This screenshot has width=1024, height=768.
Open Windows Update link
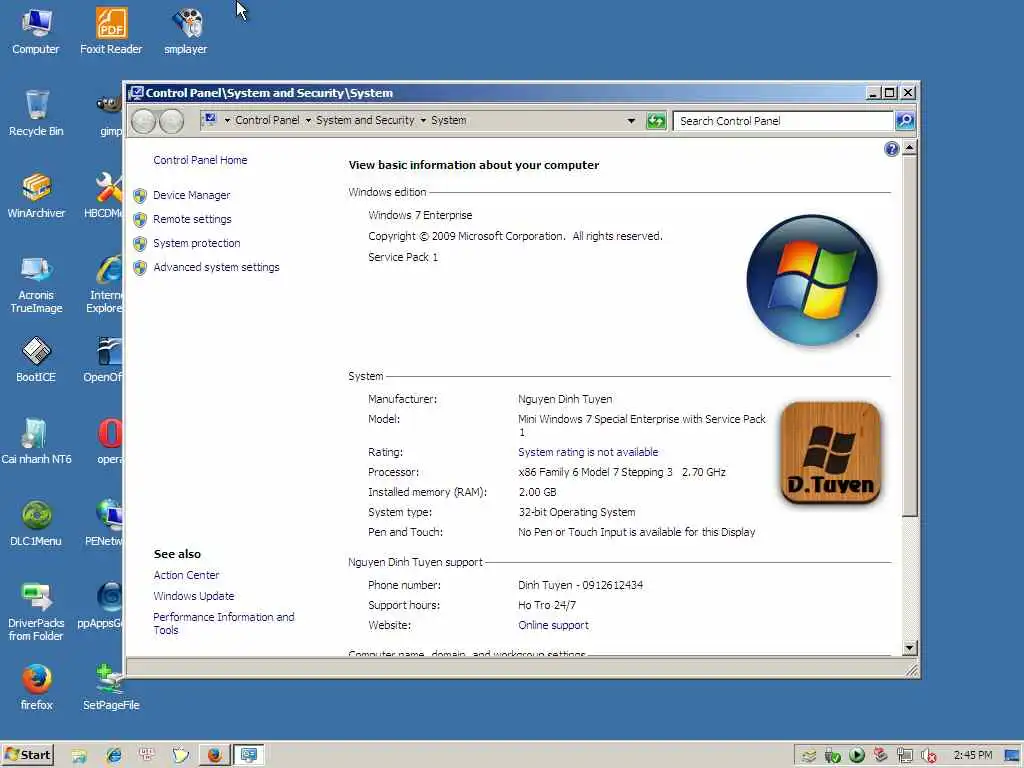coord(193,596)
